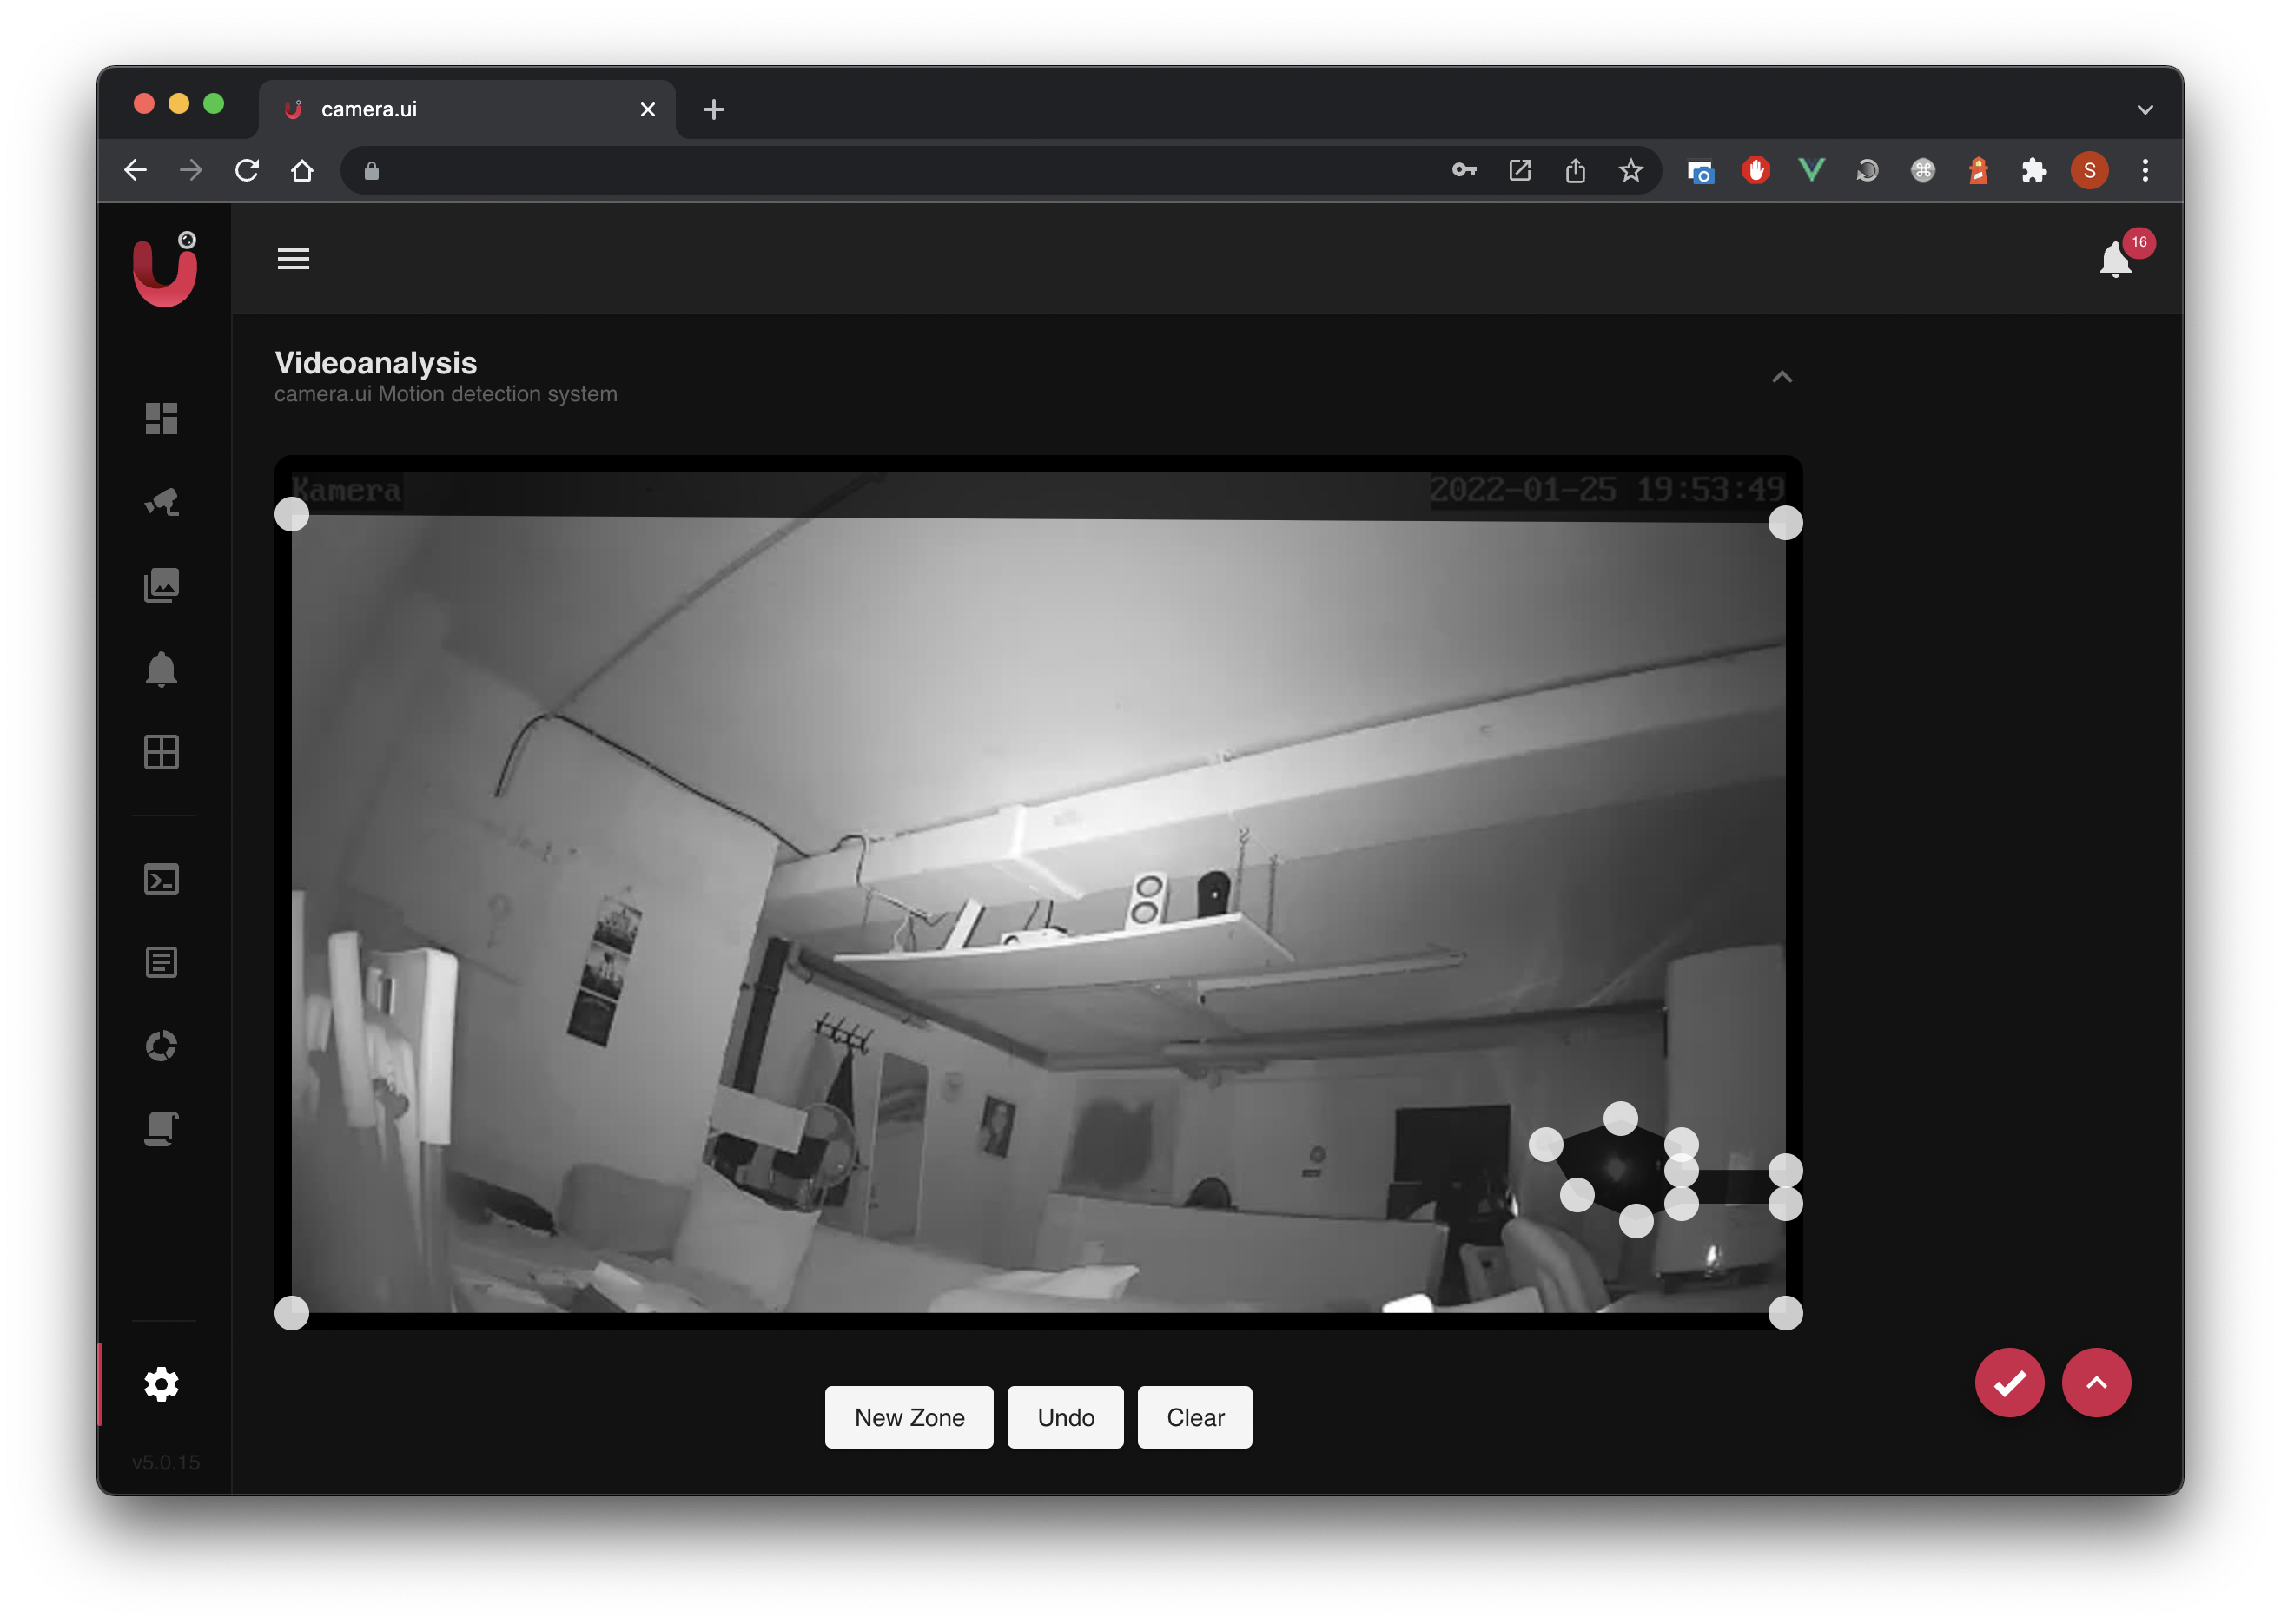Collapse the Videoanalysis section
The image size is (2281, 1624).
coord(1781,377)
